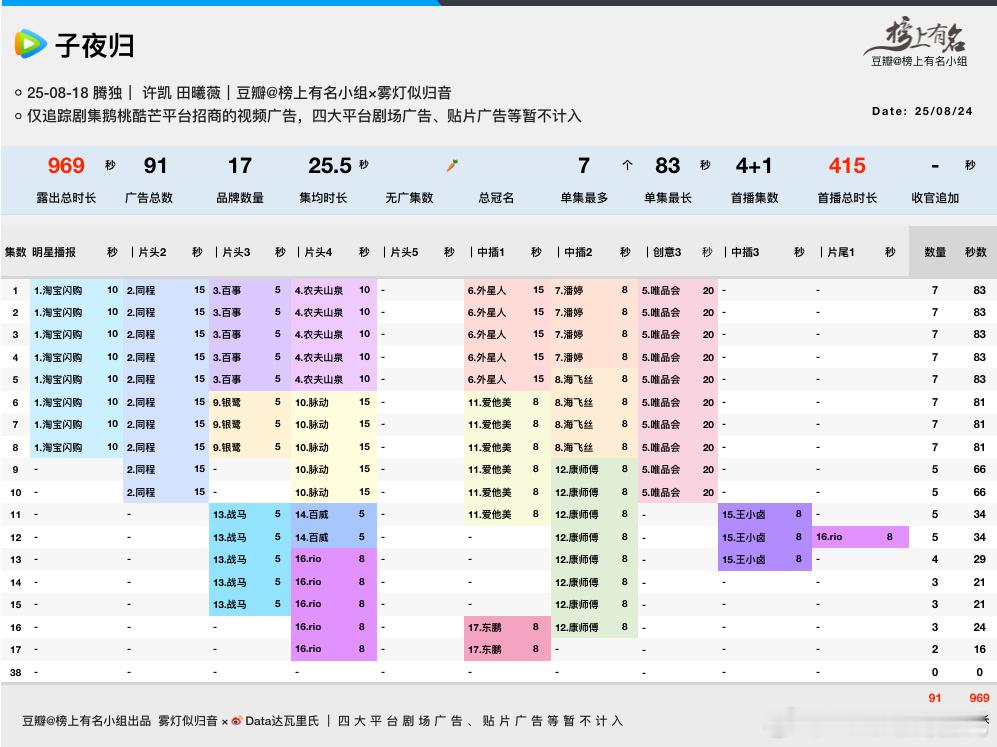Click the ad count value 91
Viewport: 997px width, 747px height.
(x=155, y=165)
